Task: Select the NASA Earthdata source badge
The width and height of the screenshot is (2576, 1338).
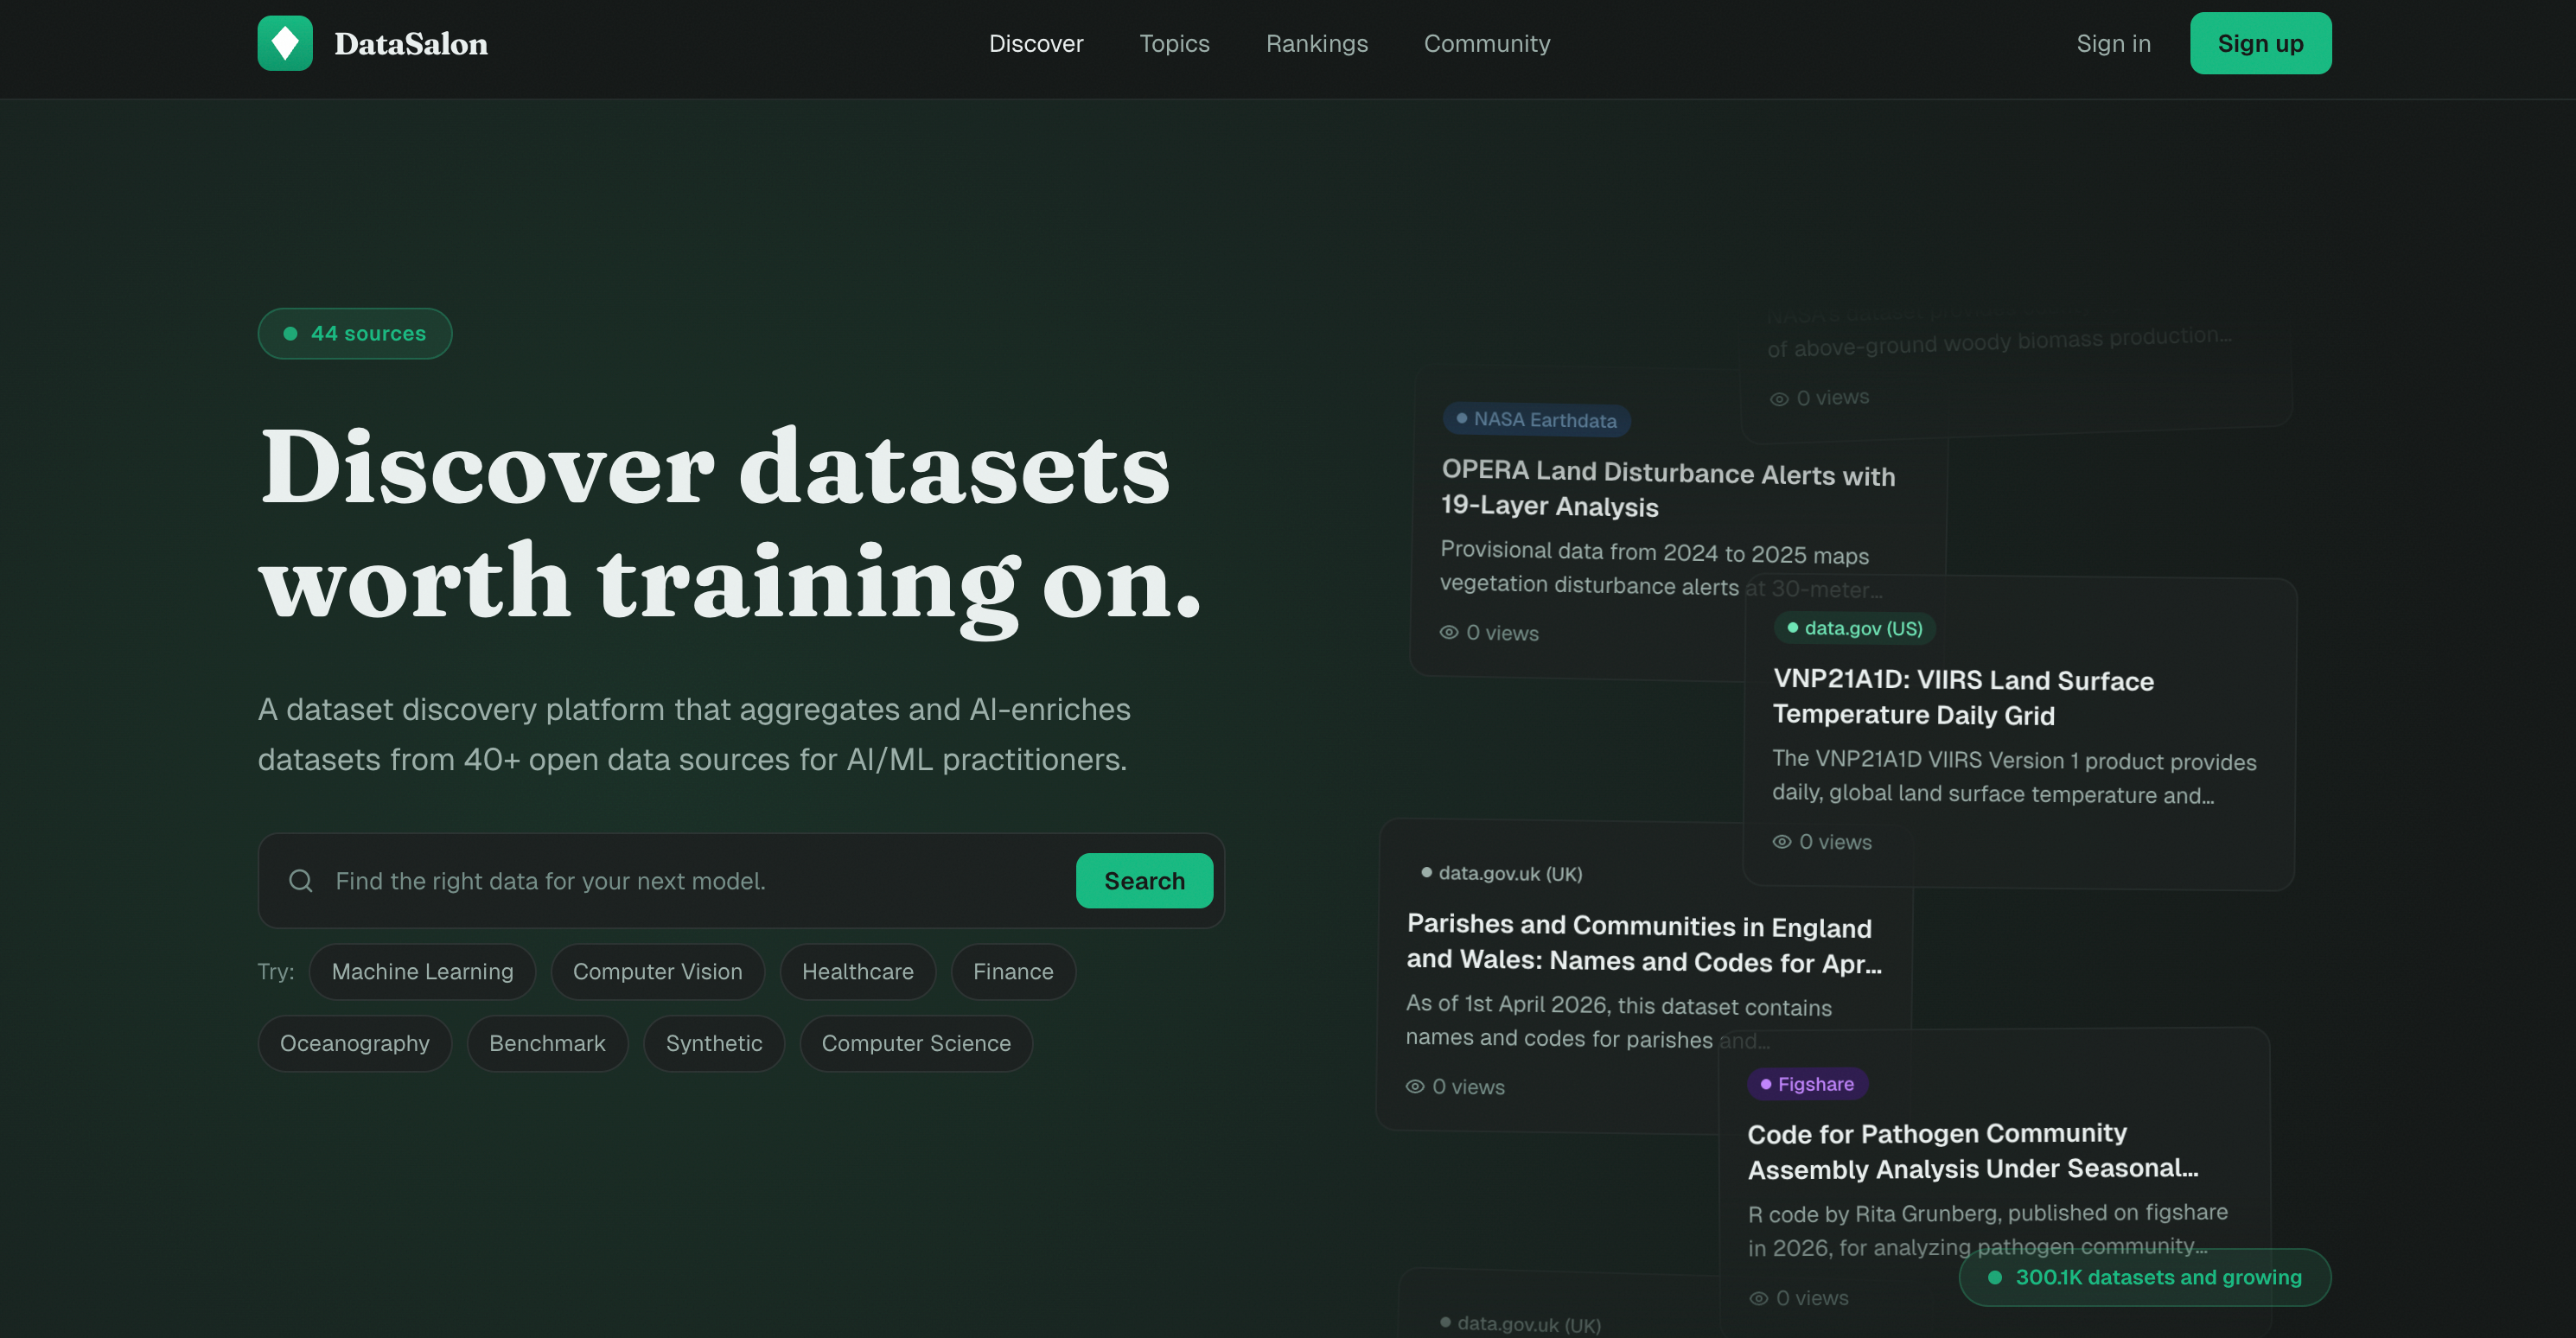Action: tap(1536, 420)
